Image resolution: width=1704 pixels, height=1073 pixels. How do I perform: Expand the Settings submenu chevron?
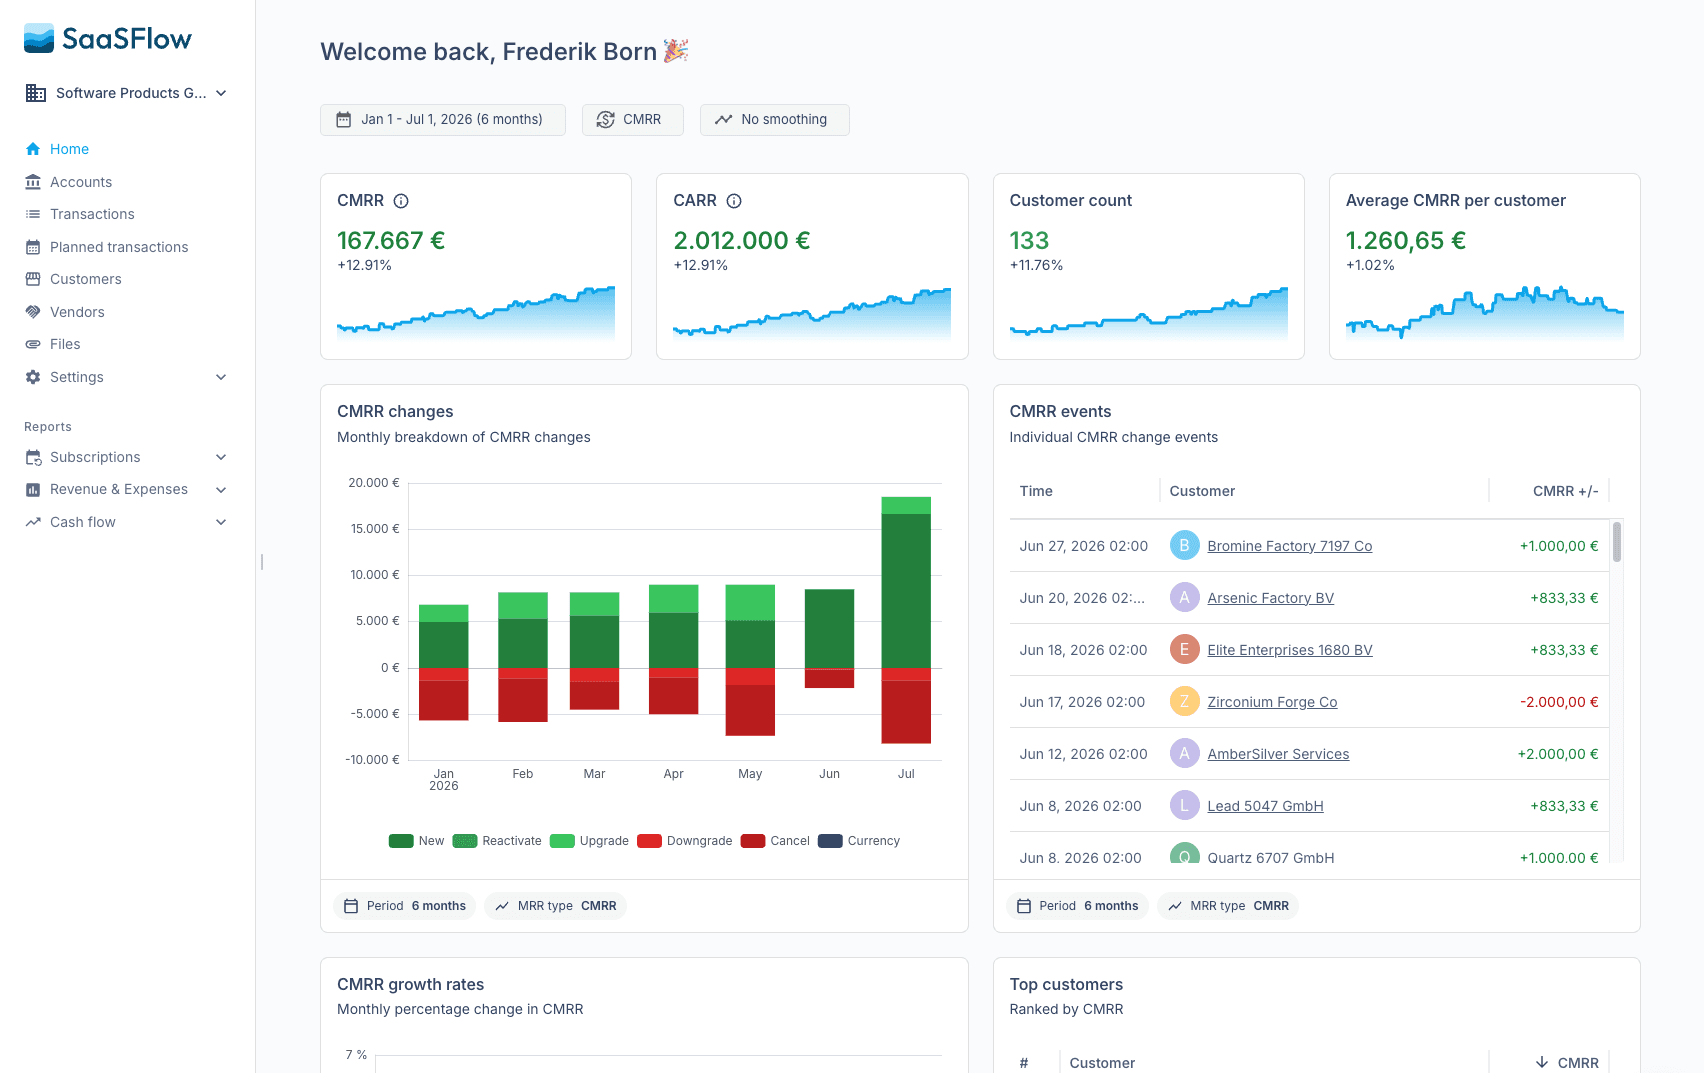point(221,377)
